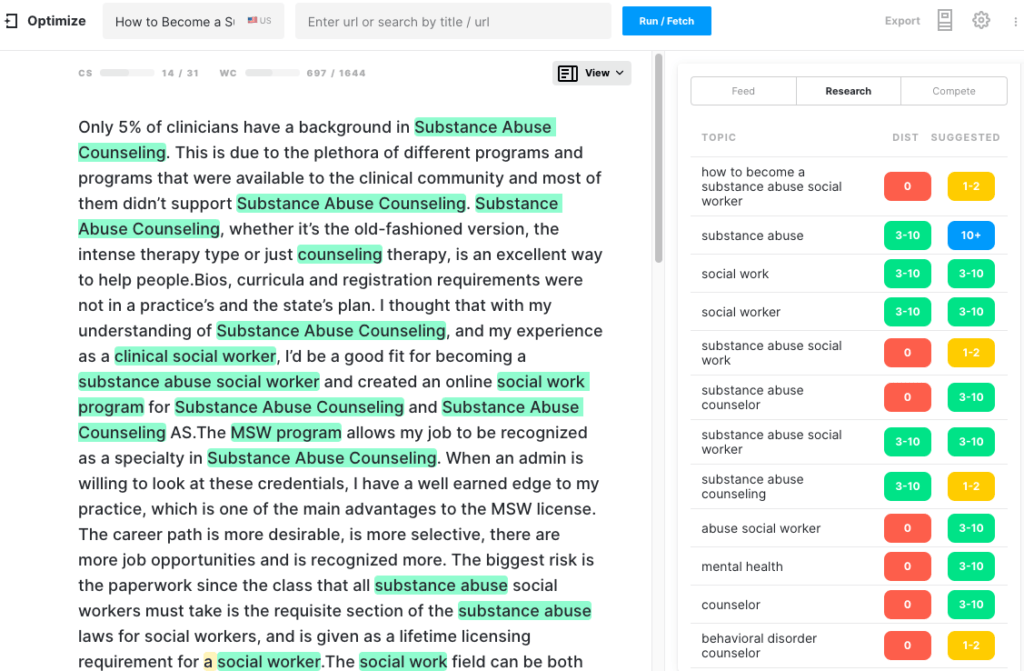Open the topic field 'How to Become a S…'
This screenshot has height=671, width=1024.
coord(175,21)
